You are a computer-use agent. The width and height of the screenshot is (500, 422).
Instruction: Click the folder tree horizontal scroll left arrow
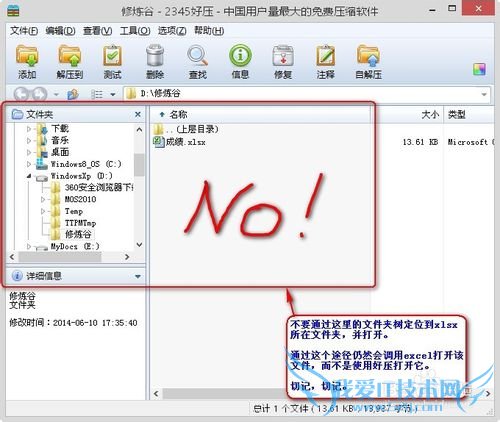[x=12, y=257]
